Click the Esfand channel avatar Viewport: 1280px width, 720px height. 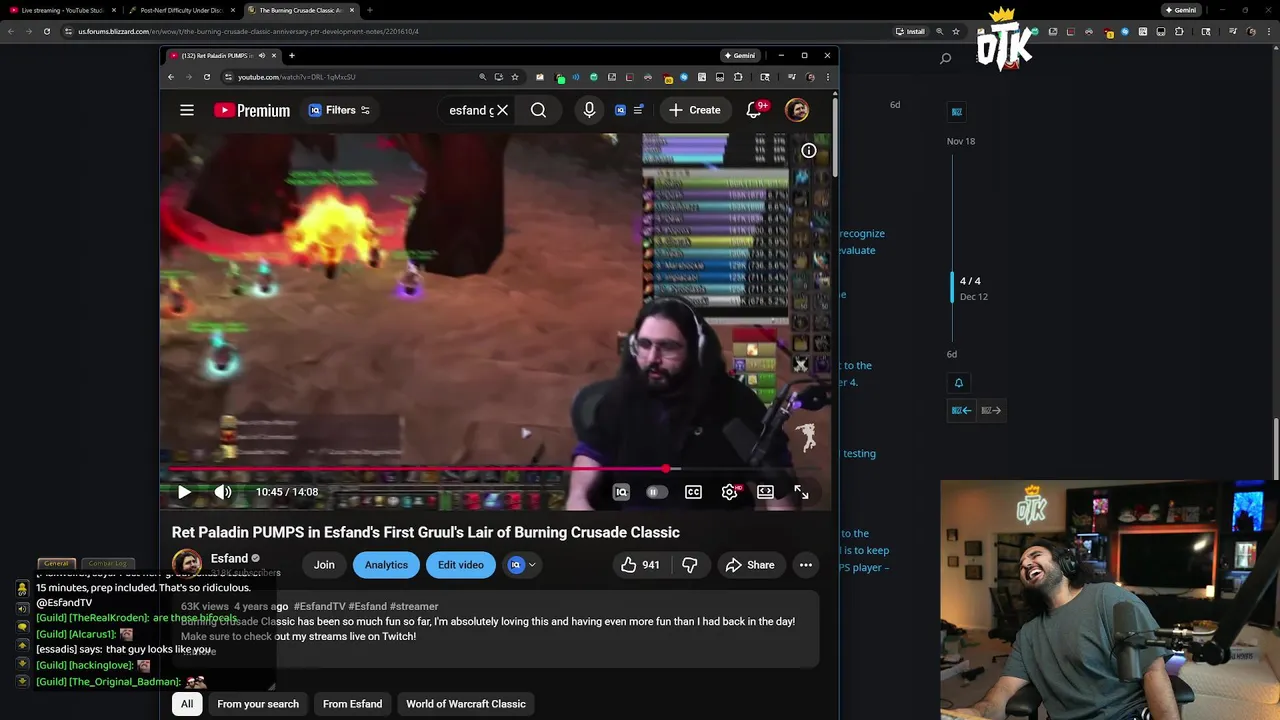pos(187,565)
